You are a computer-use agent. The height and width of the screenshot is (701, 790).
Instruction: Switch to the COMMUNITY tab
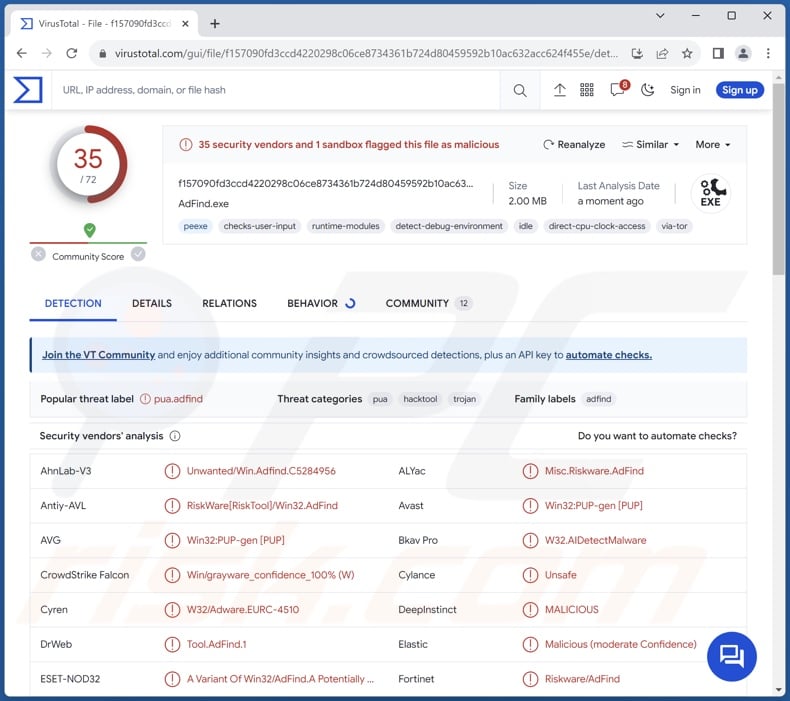point(428,303)
